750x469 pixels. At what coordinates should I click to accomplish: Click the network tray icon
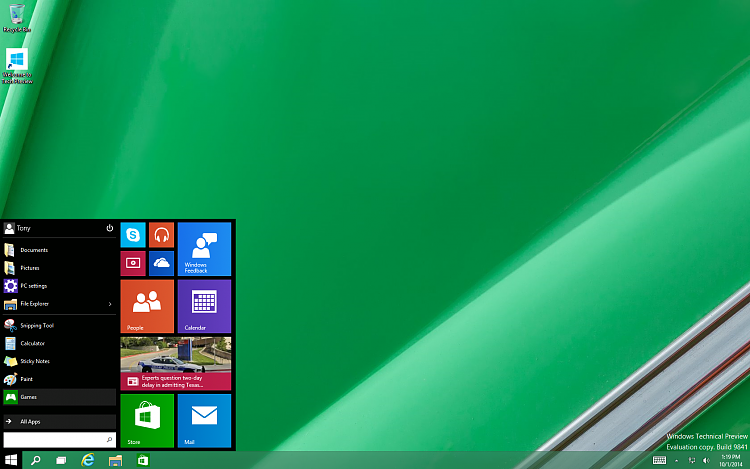[x=692, y=460]
